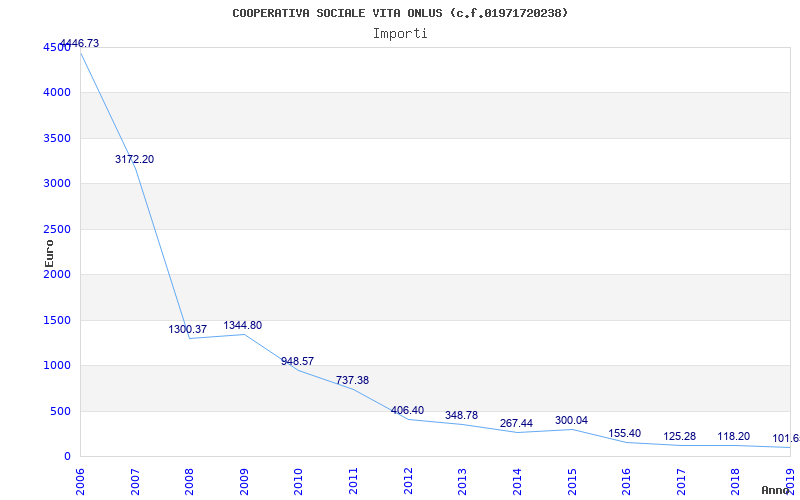The height and width of the screenshot is (500, 800).
Task: Click the 155.40 data point label
Action: (x=625, y=433)
